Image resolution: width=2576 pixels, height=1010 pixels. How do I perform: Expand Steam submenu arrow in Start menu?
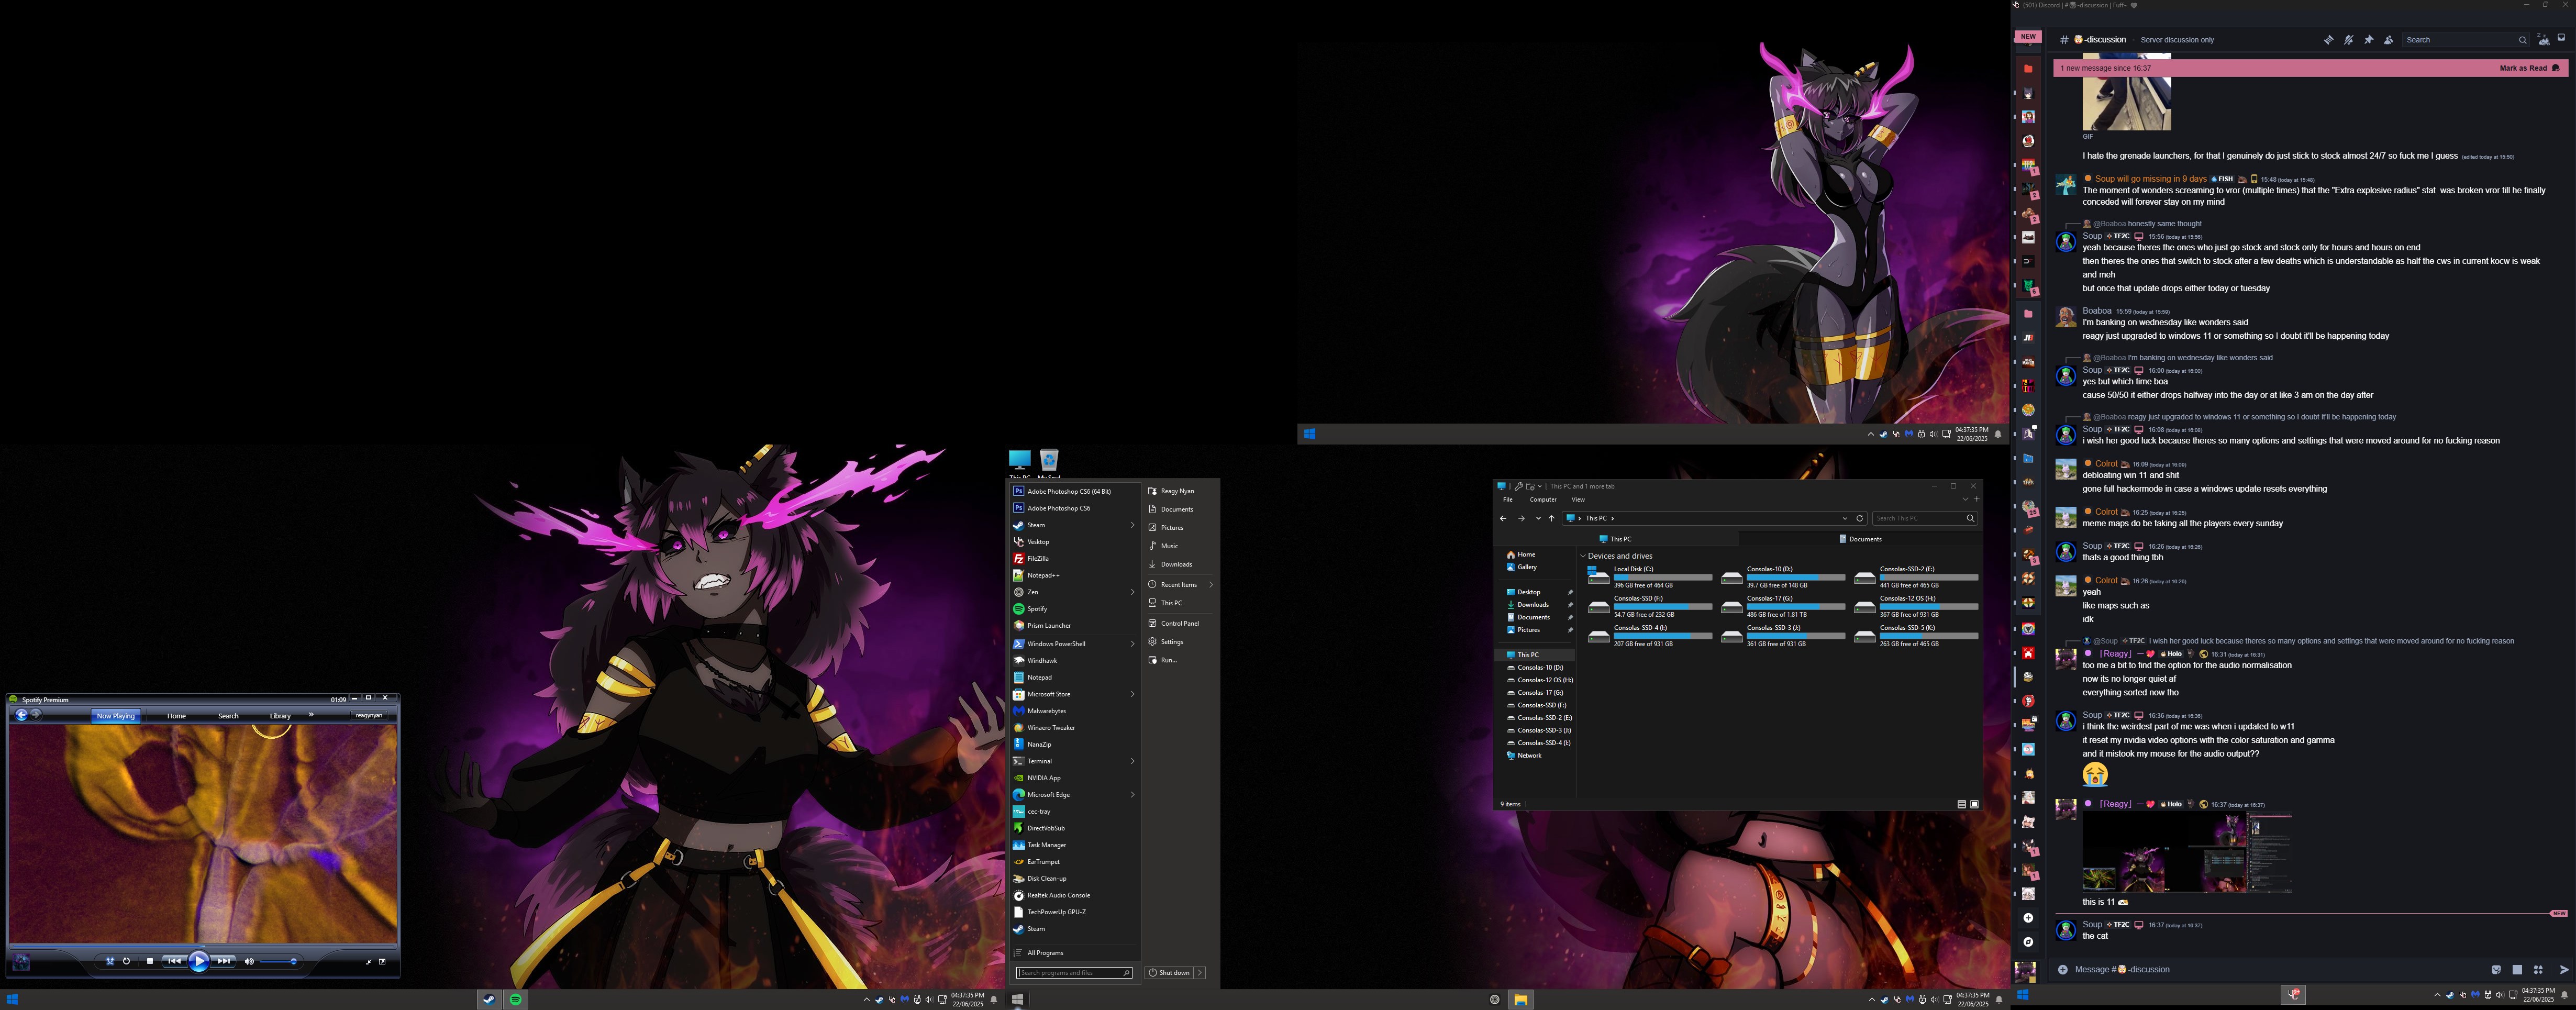[x=1133, y=525]
